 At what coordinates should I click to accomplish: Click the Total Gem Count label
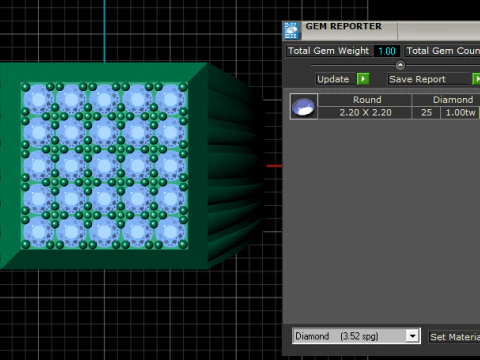point(443,51)
